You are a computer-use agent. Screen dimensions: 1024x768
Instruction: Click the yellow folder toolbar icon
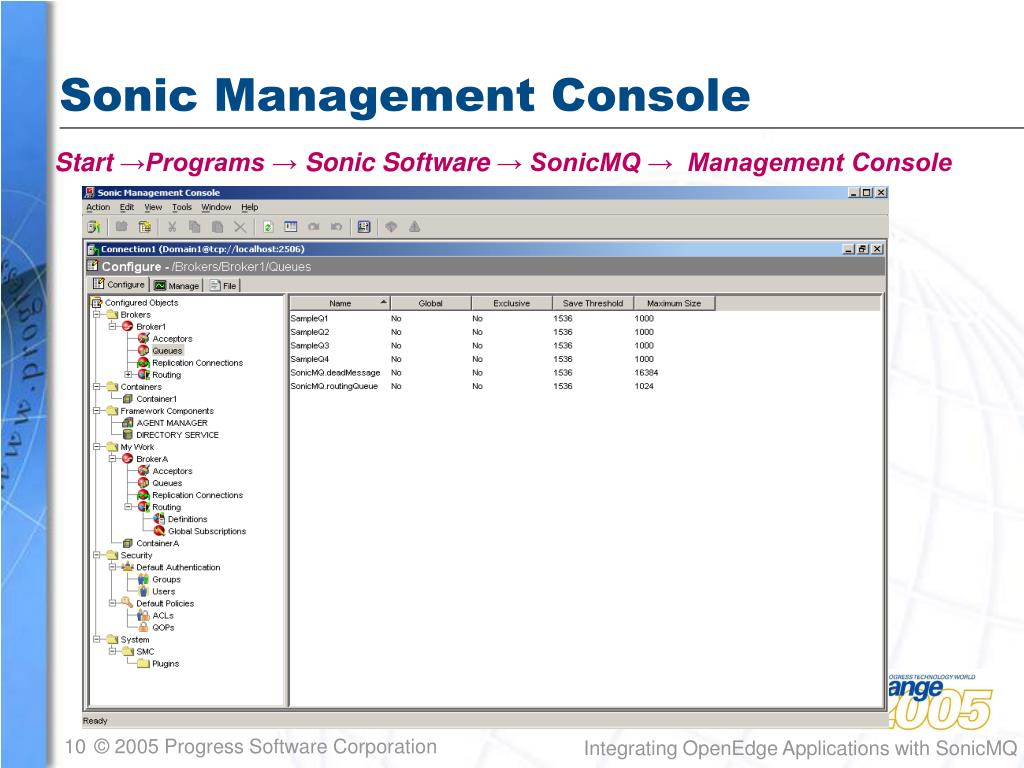tap(144, 227)
